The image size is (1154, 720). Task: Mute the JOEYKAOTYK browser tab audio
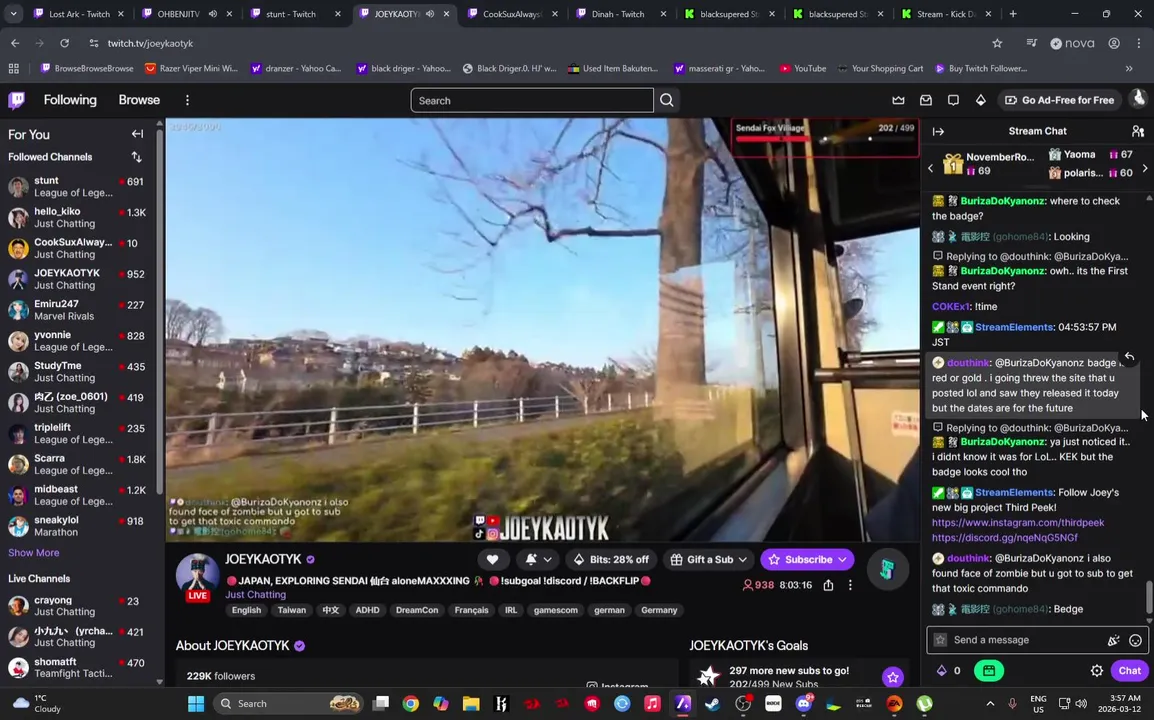coord(430,13)
